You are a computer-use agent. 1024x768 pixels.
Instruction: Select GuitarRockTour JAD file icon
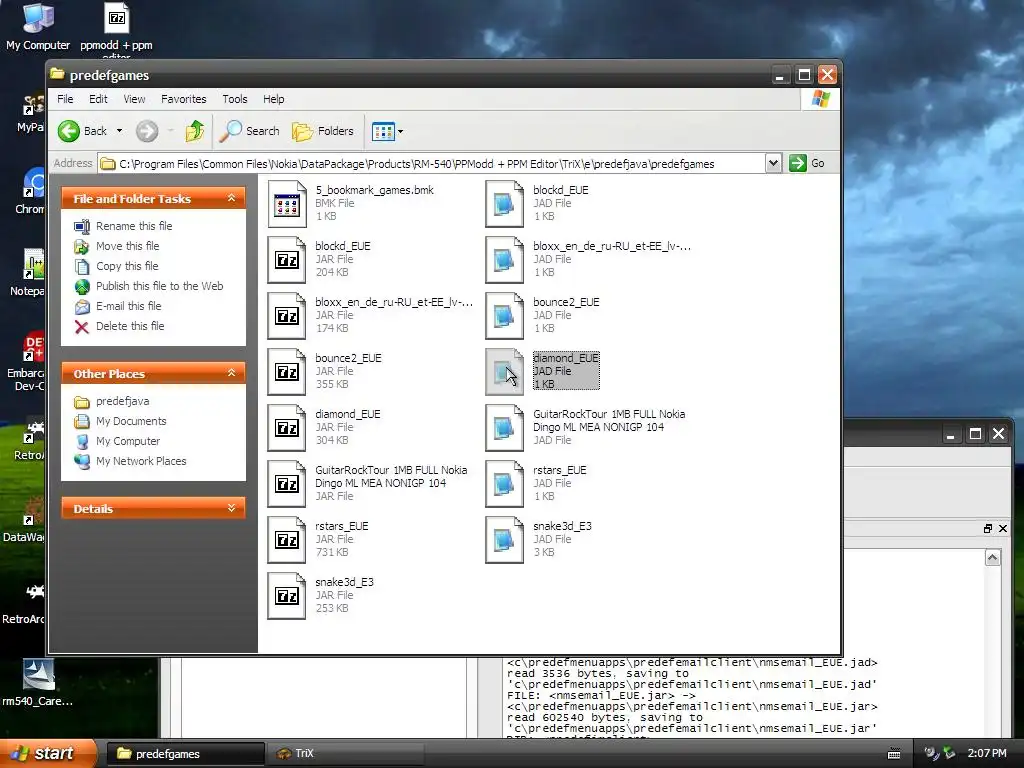click(504, 428)
